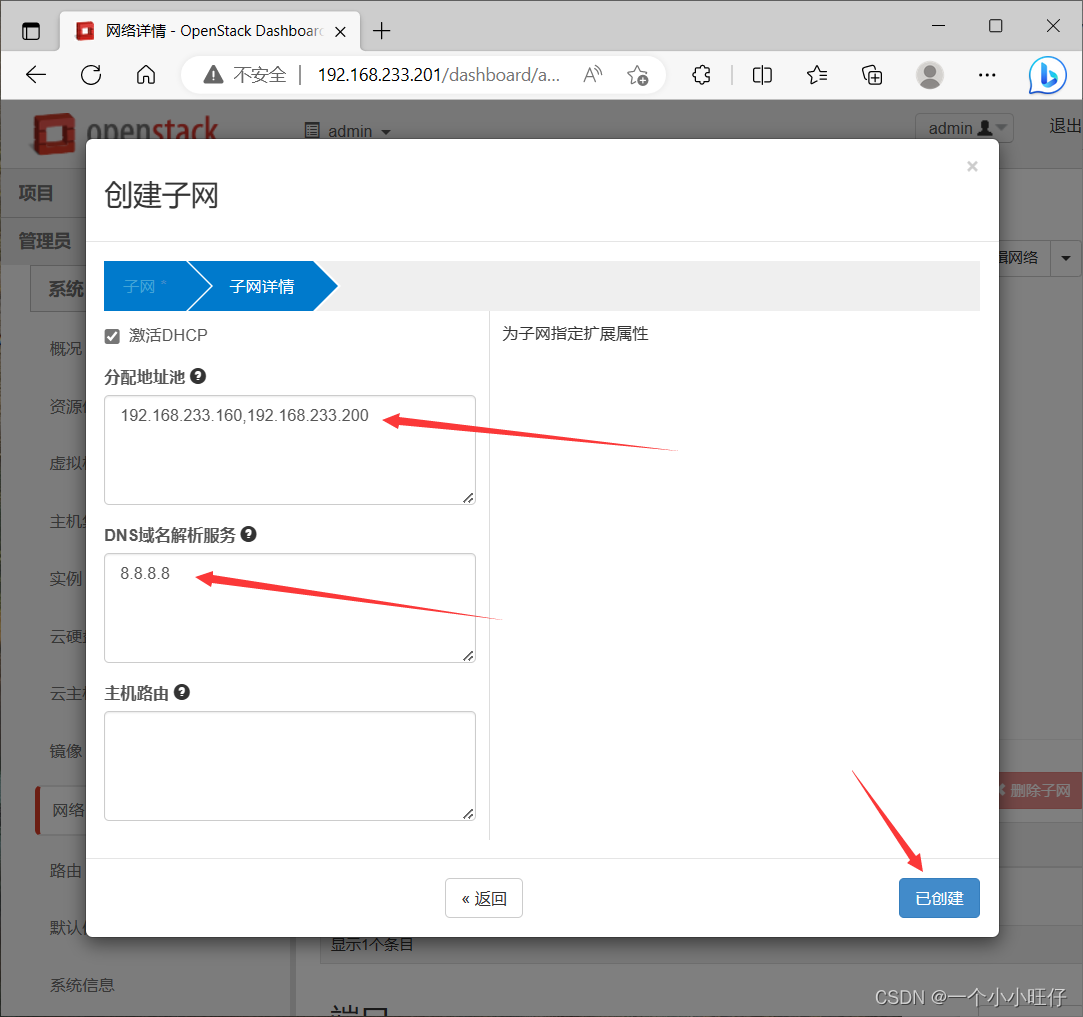Click the 分配地址池 text area
The image size is (1083, 1017).
click(290, 450)
